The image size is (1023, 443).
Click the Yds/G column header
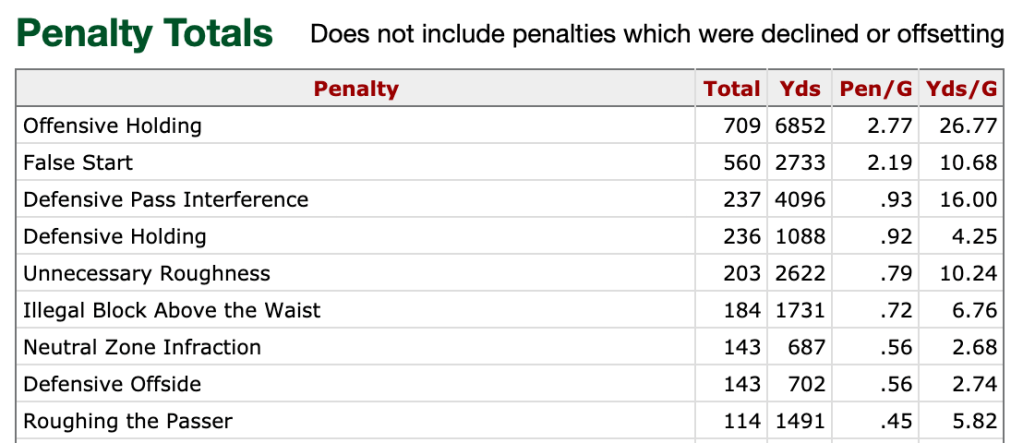tap(962, 88)
